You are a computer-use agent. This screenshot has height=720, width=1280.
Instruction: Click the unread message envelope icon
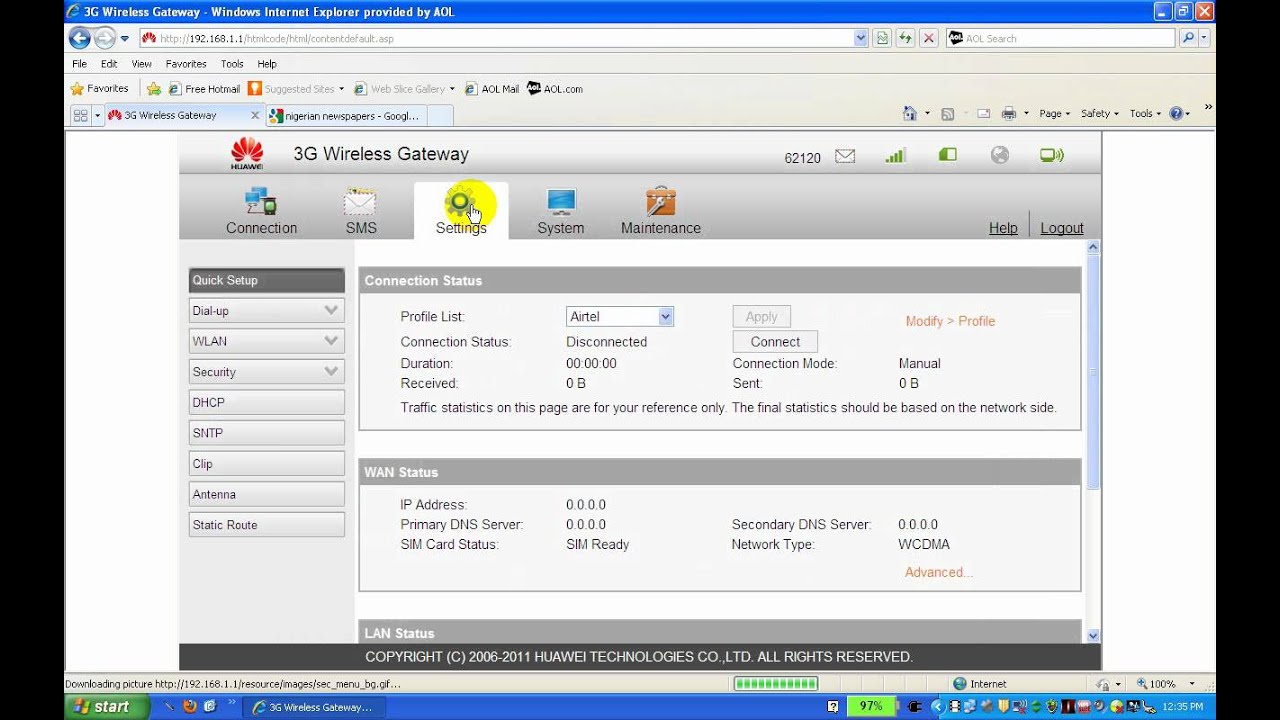[845, 156]
